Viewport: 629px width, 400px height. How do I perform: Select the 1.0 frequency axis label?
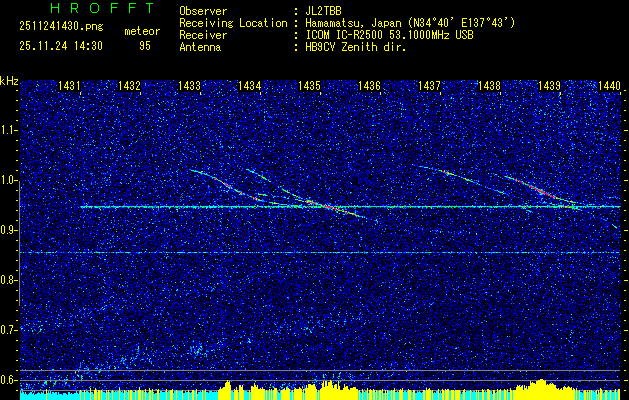click(9, 181)
